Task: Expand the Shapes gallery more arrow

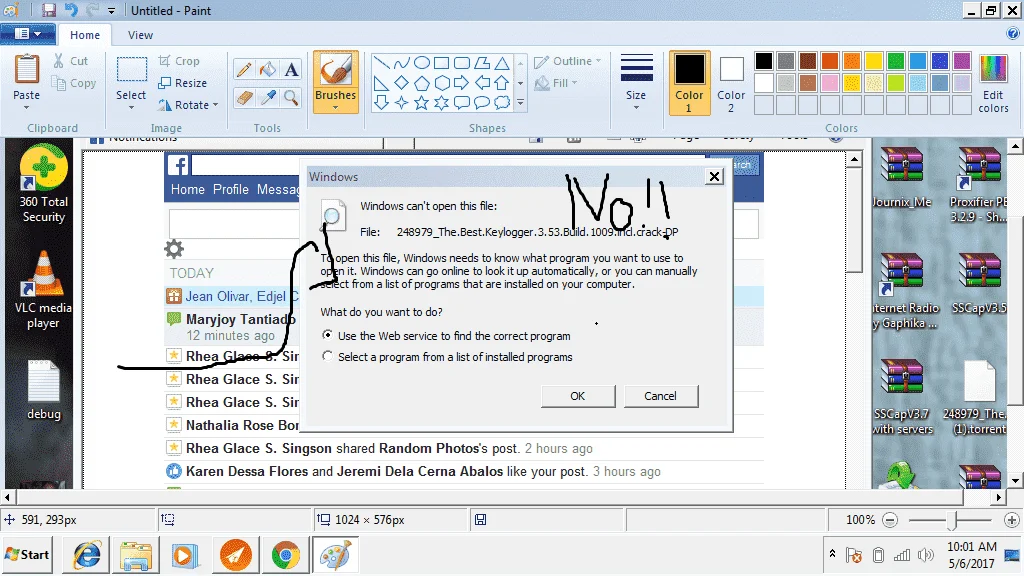Action: pos(520,103)
